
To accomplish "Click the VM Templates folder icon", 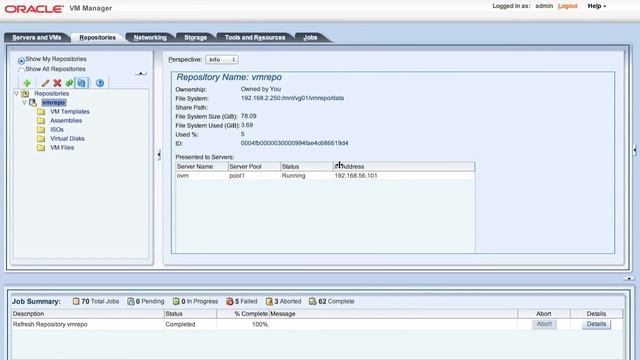I will pos(41,111).
